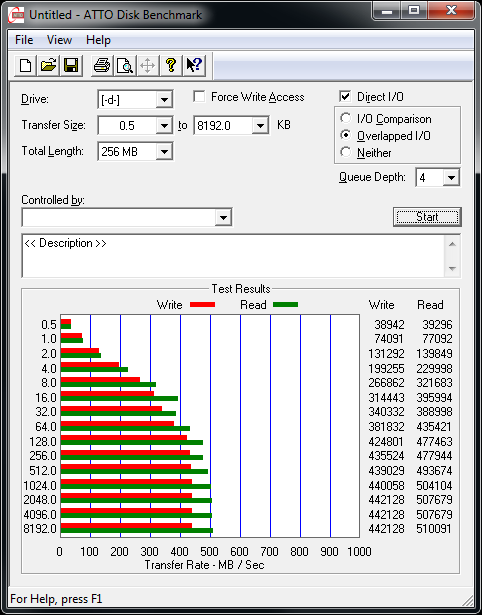Print the benchmark results icon
This screenshot has width=482, height=615.
point(102,65)
